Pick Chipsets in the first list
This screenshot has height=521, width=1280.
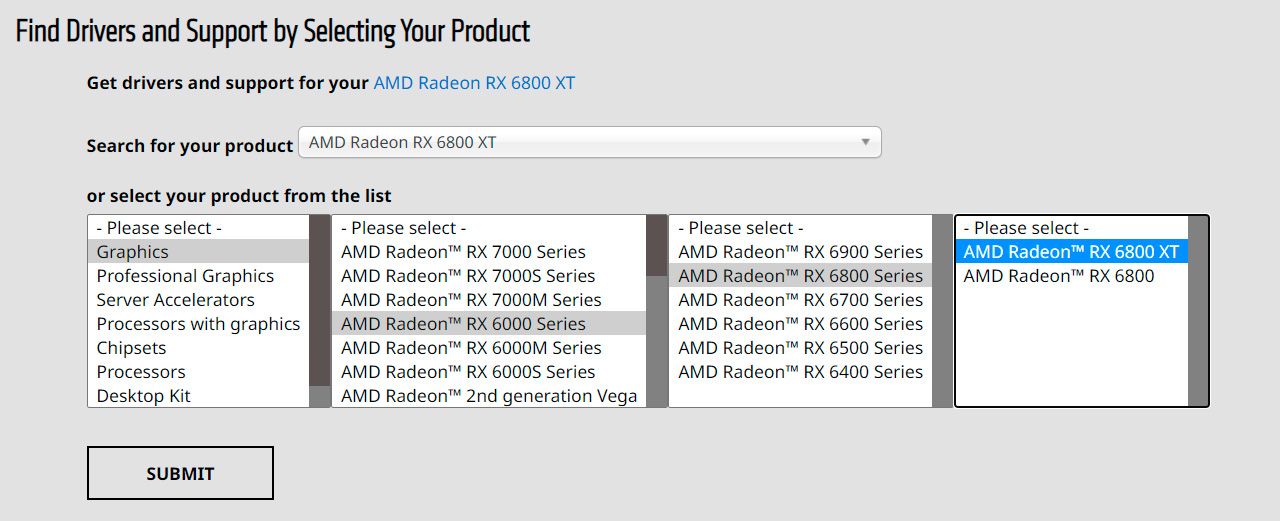coord(131,348)
